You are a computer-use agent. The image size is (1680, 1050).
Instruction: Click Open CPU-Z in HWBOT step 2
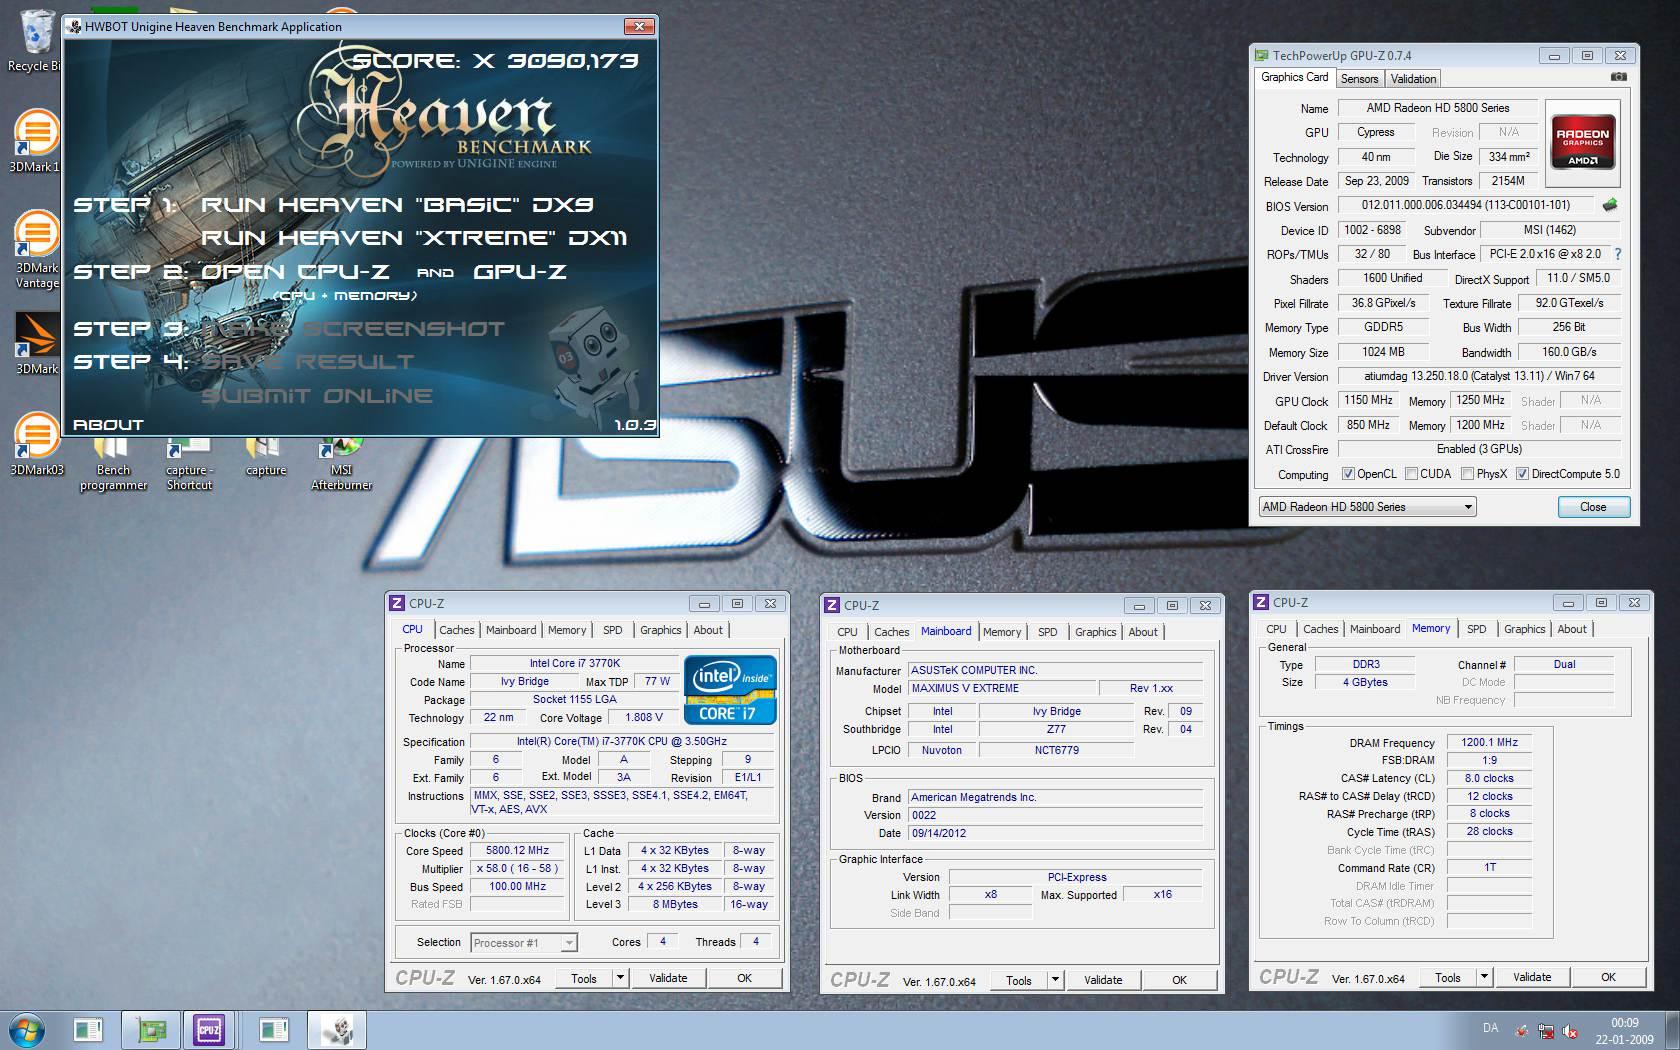(x=295, y=272)
